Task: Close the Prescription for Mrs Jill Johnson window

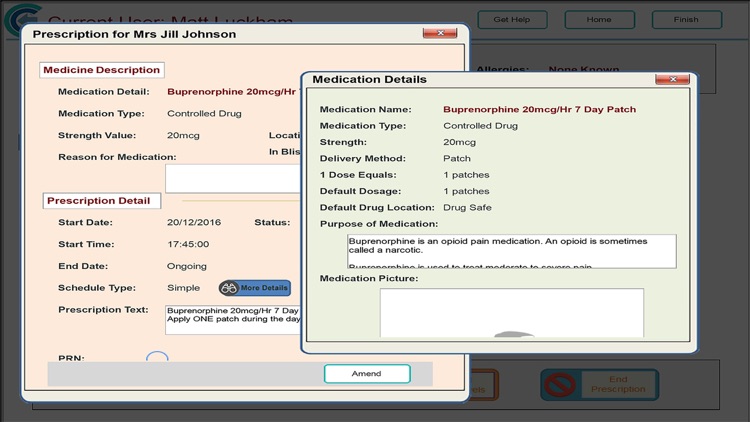Action: point(440,33)
